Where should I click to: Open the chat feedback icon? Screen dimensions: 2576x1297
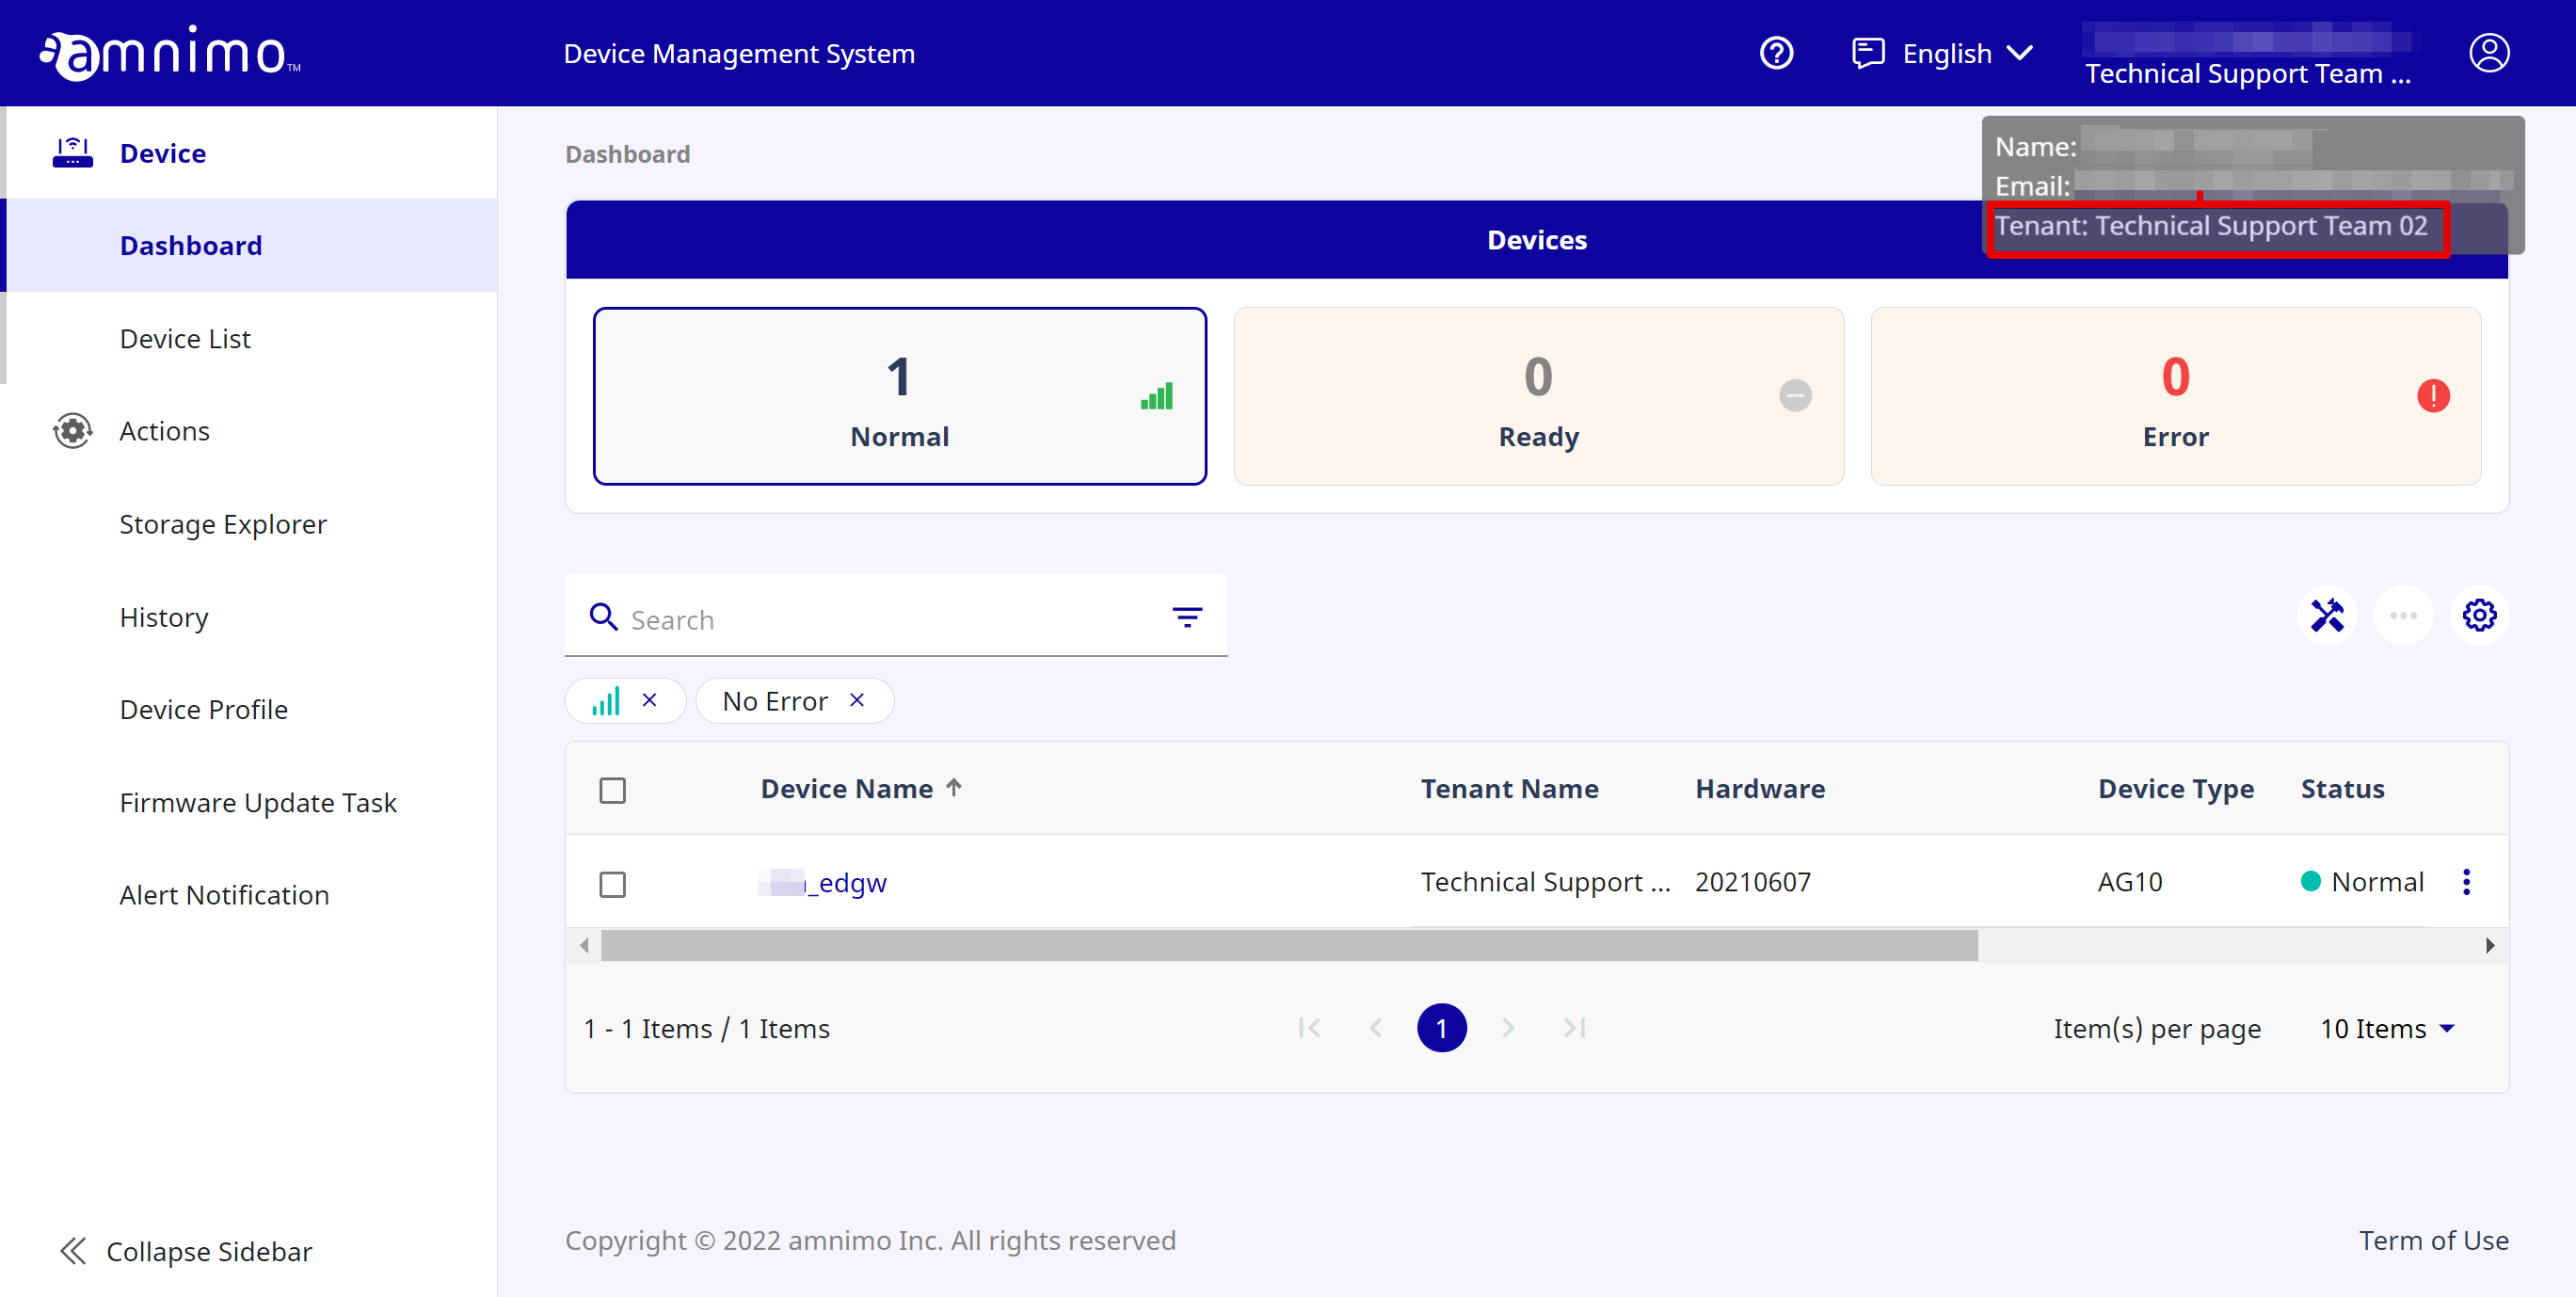pyautogui.click(x=1868, y=53)
